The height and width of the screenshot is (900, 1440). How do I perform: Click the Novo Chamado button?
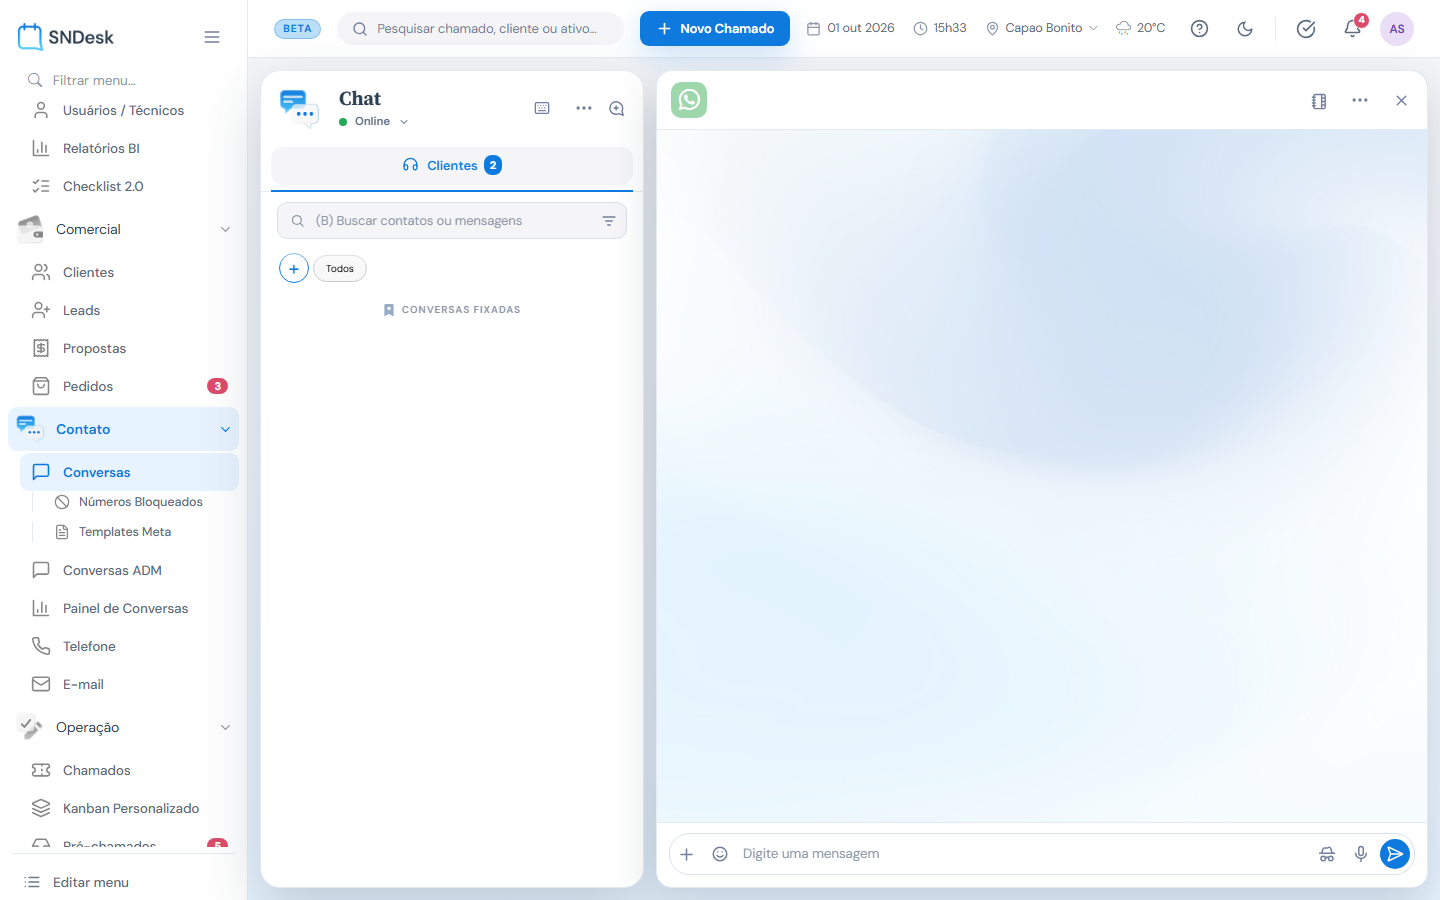tap(715, 29)
